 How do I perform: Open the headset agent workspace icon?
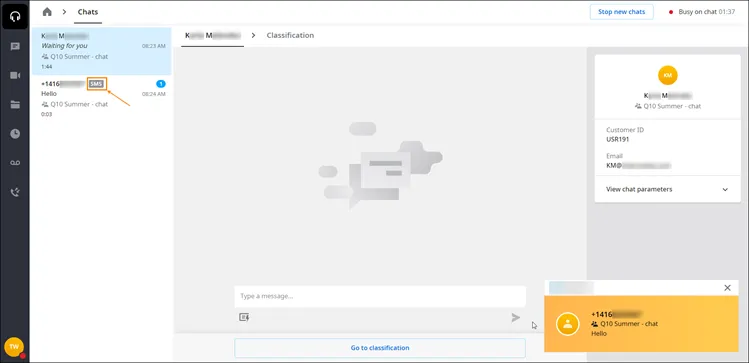tap(15, 17)
